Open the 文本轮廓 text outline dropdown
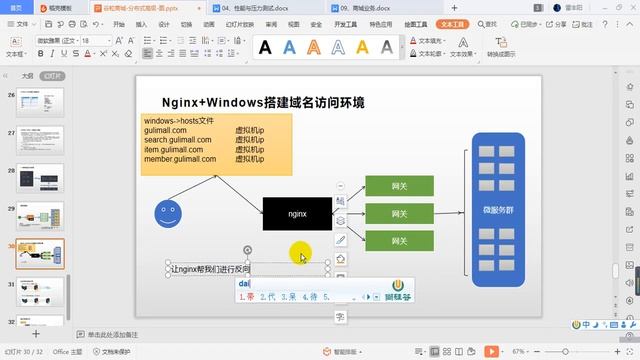 (427, 53)
